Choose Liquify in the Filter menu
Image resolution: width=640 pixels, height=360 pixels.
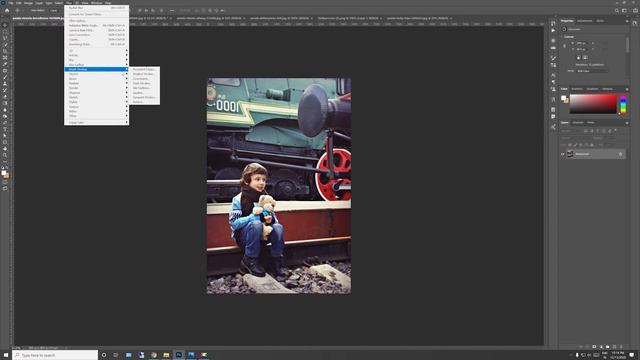point(96,40)
